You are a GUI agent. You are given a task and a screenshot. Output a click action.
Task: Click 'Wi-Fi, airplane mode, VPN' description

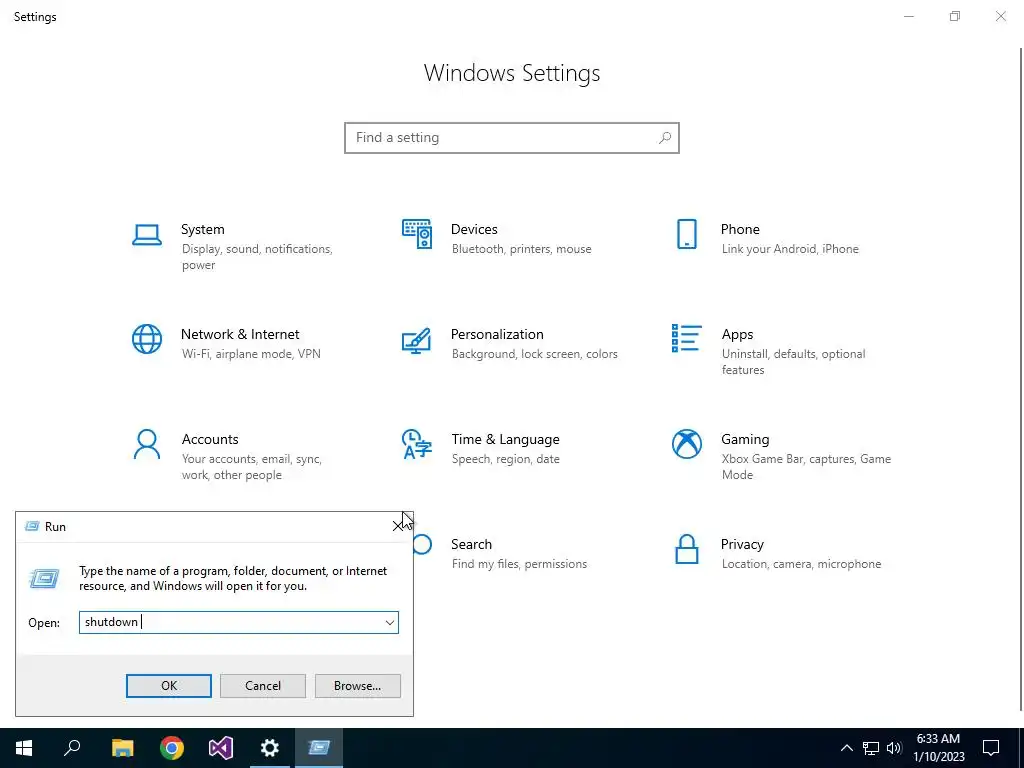click(x=251, y=354)
